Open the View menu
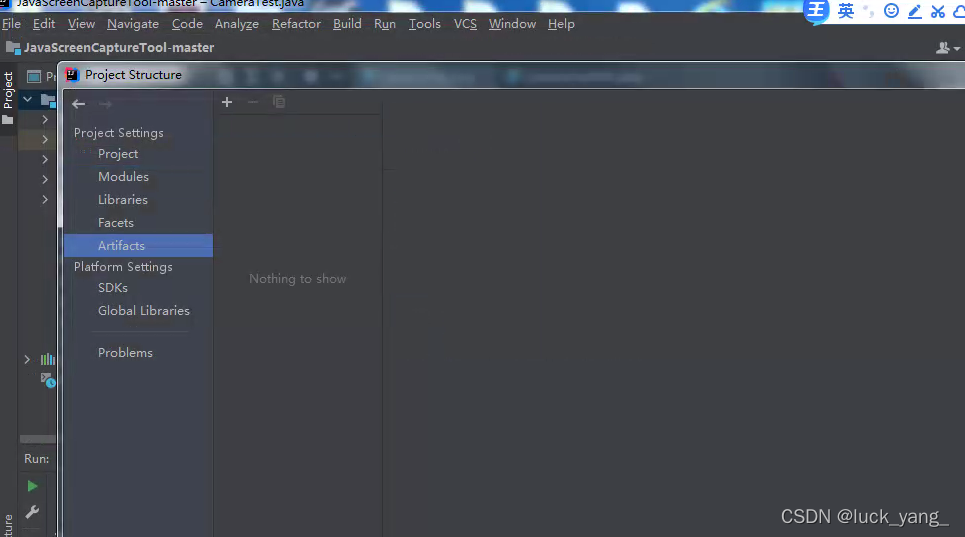965x537 pixels. pyautogui.click(x=81, y=24)
